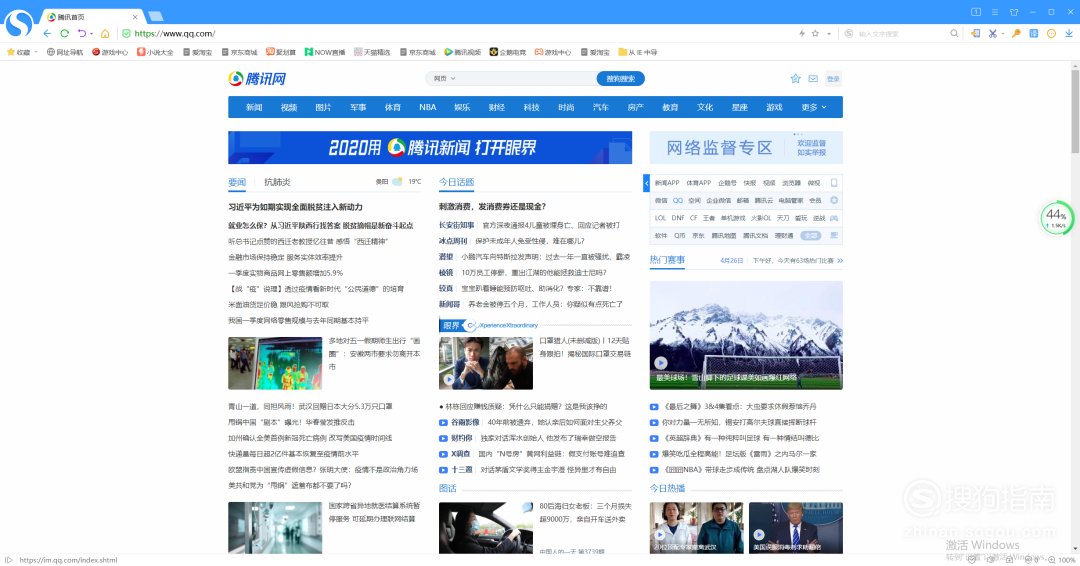Click the star favorites icon on Tencent header

click(x=796, y=78)
